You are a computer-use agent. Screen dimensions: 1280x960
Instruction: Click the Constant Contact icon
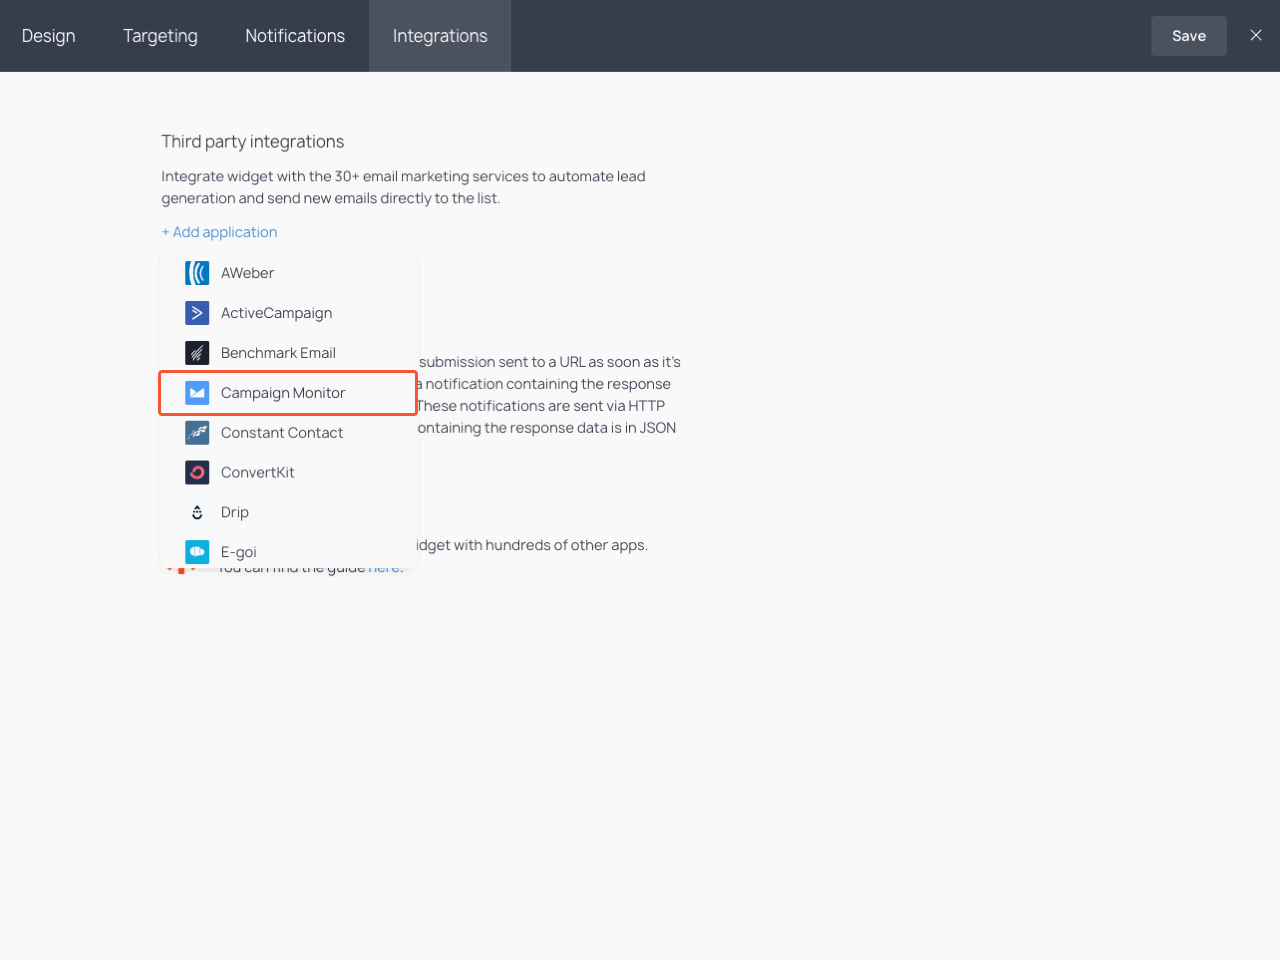tap(197, 433)
